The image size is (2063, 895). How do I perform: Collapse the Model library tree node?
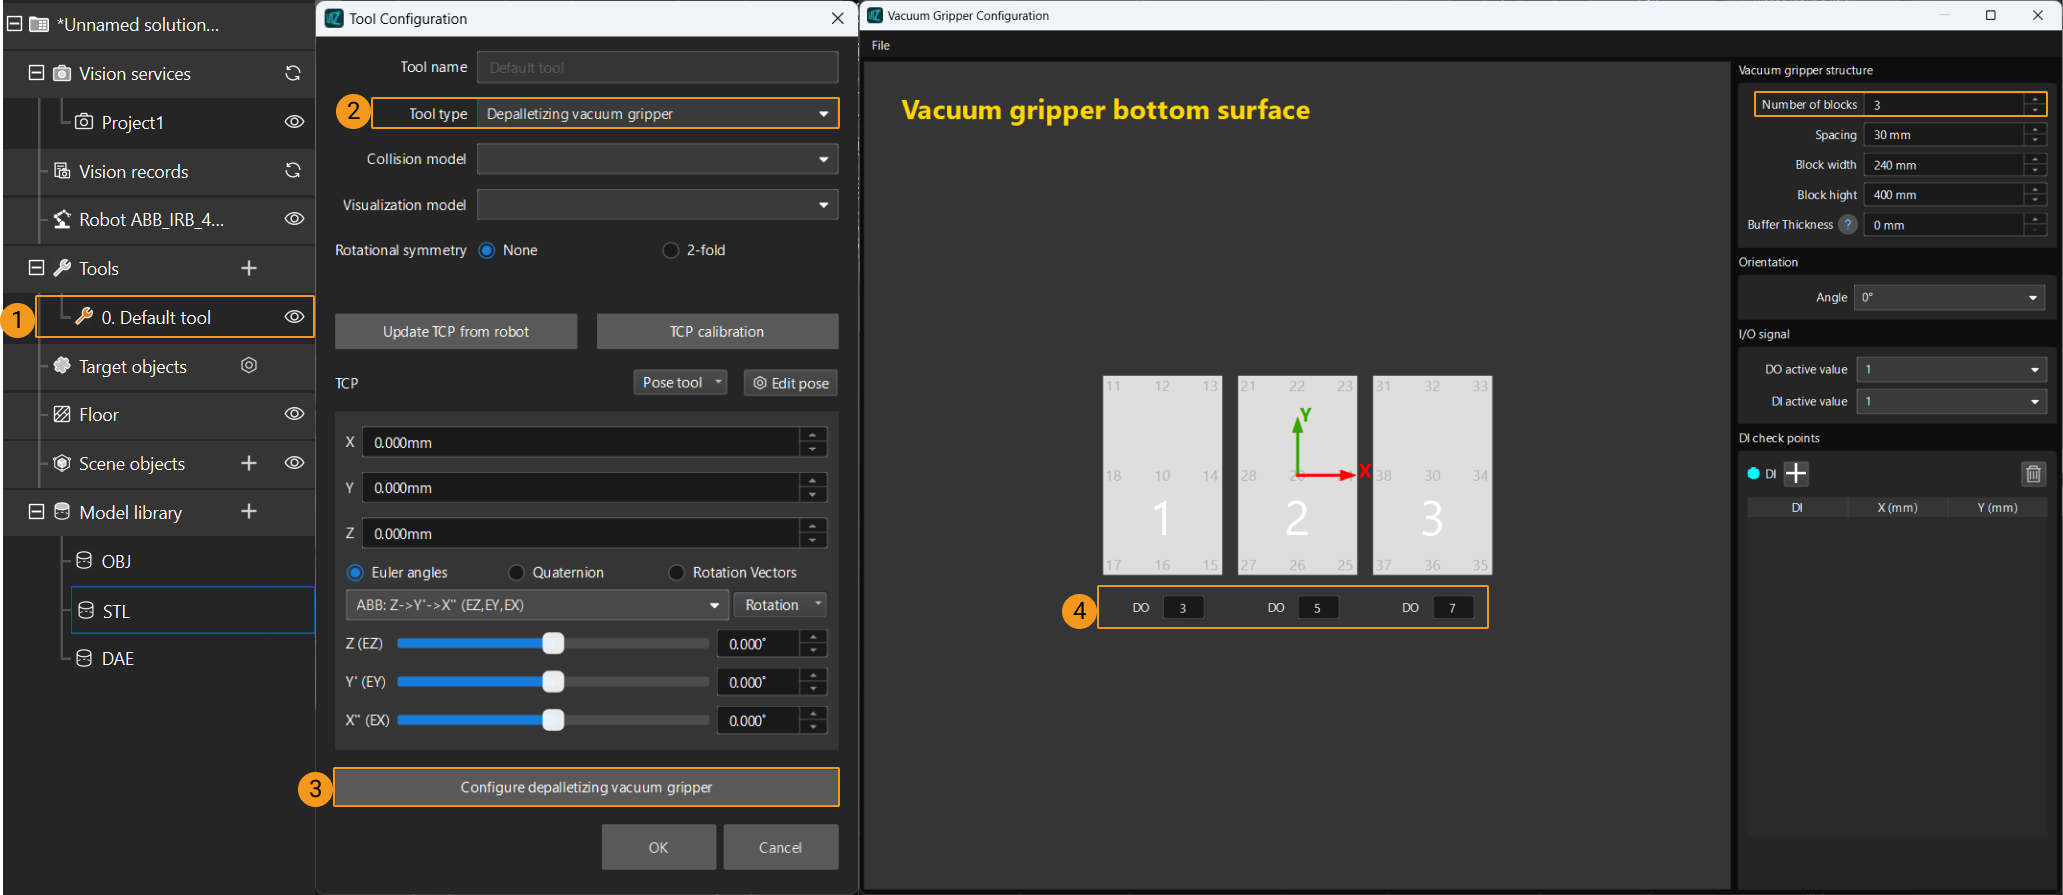[x=36, y=512]
